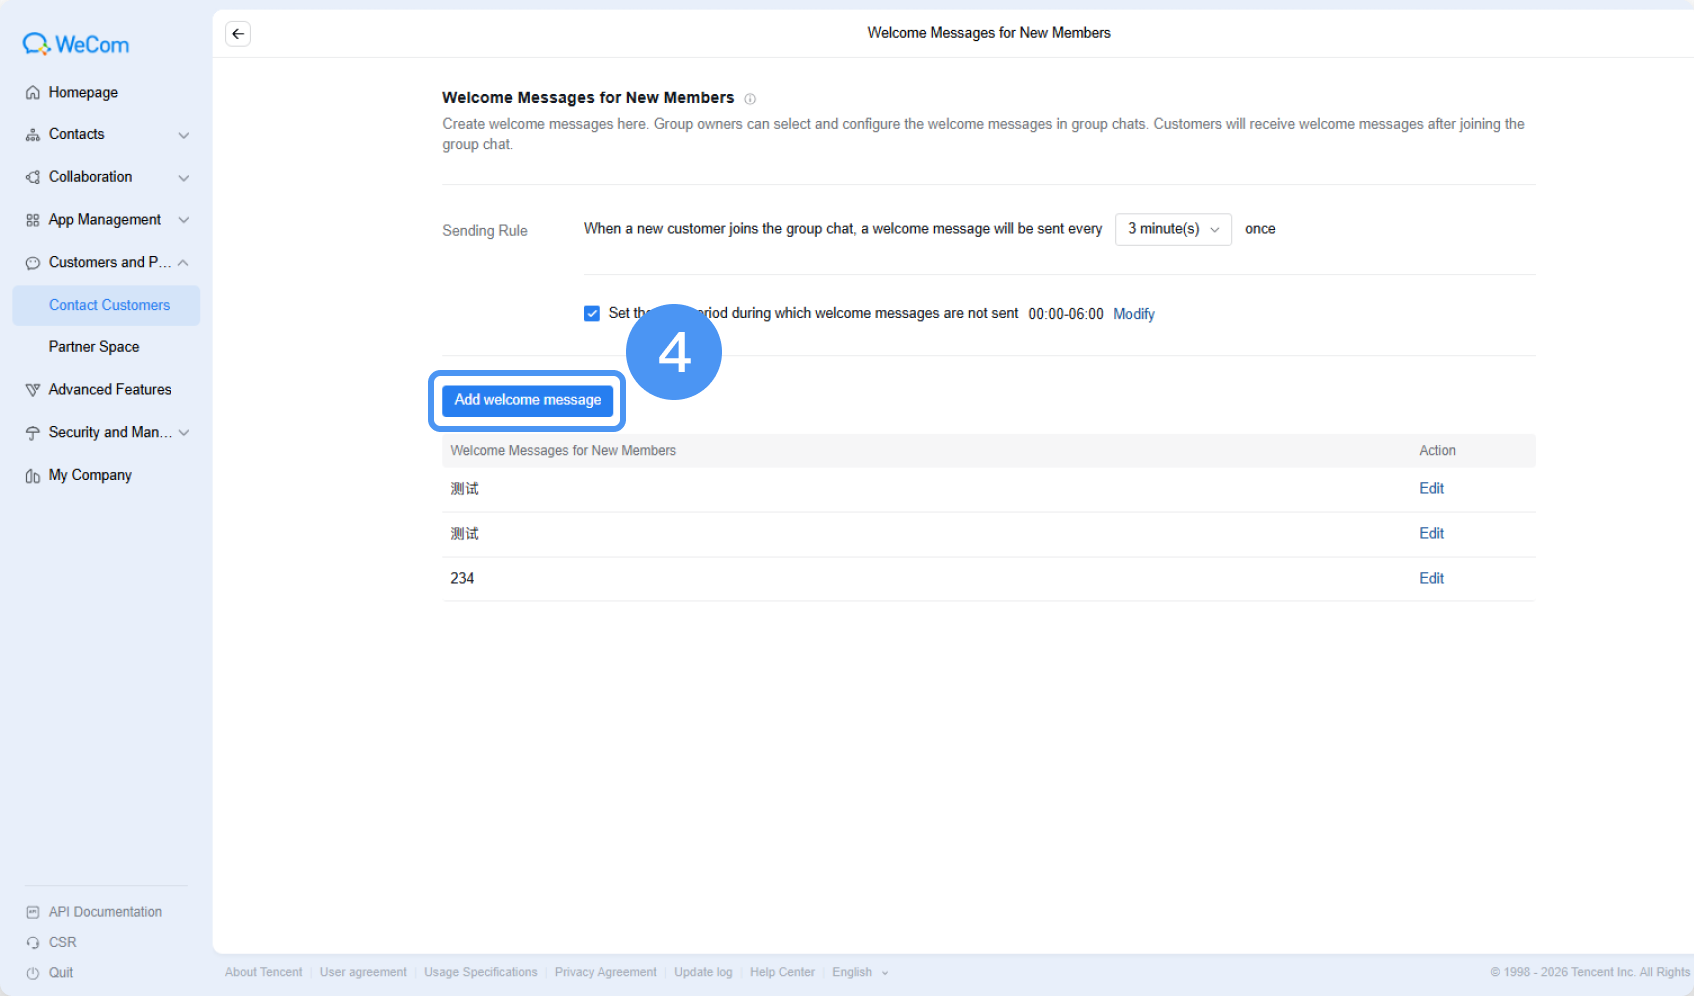The height and width of the screenshot is (996, 1694).
Task: Expand the Contacts menu chevron
Action: pyautogui.click(x=184, y=135)
